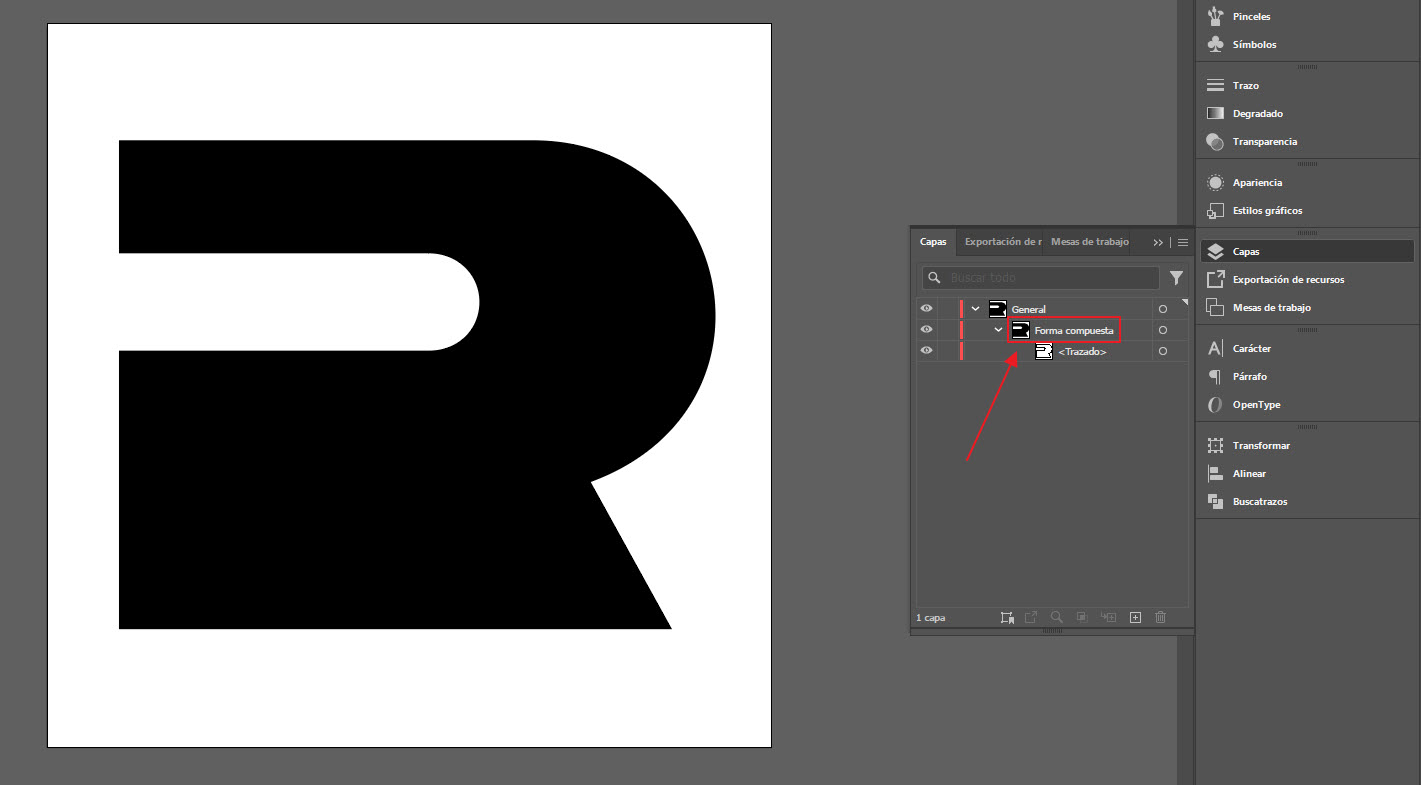Click the Forma compuesta thumbnail
The width and height of the screenshot is (1421, 785).
tap(1021, 330)
